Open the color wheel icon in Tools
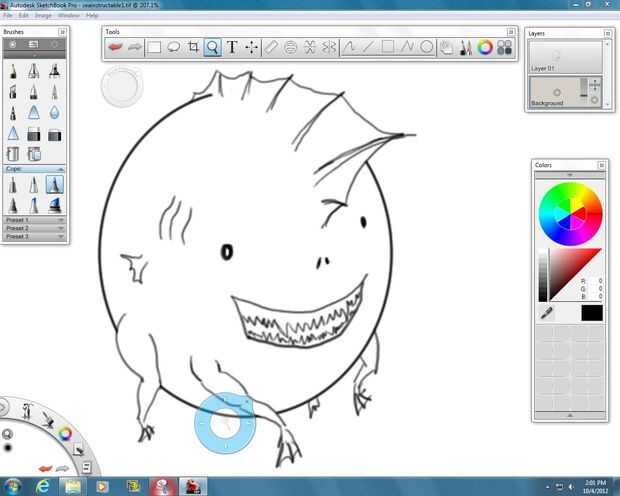This screenshot has width=620, height=496. click(485, 47)
